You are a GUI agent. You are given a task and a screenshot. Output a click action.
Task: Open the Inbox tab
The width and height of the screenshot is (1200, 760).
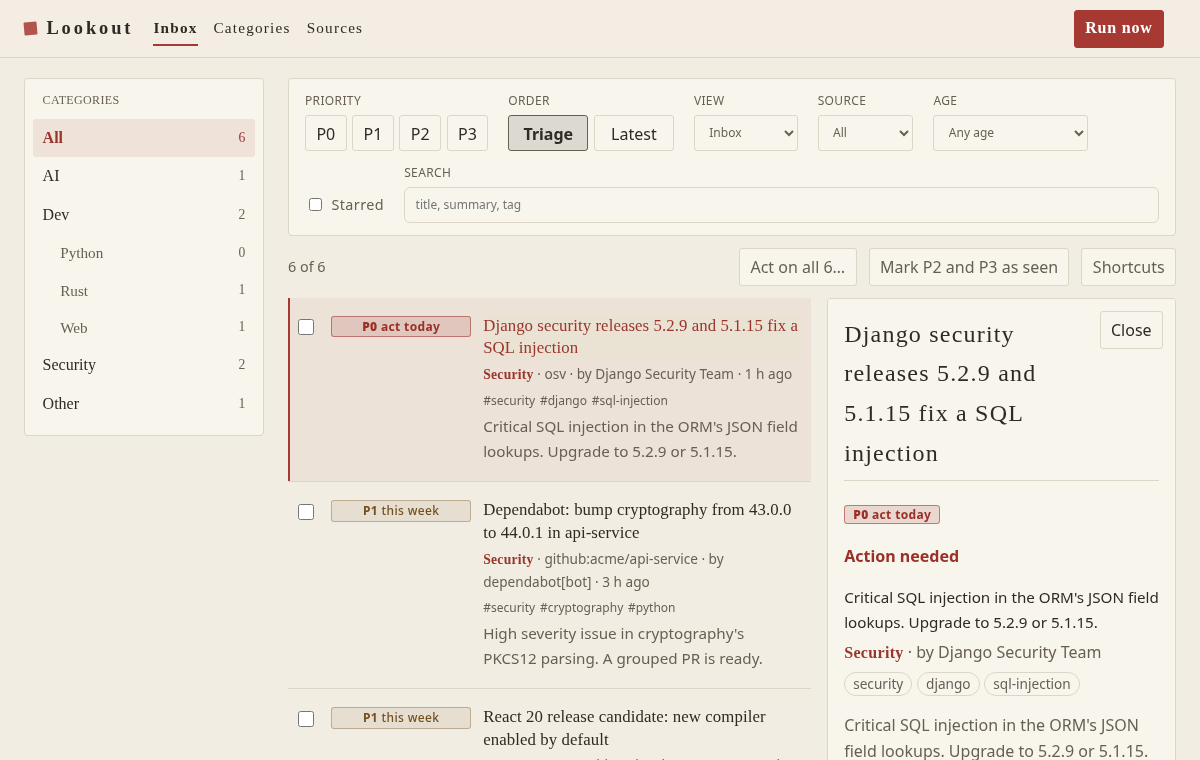pyautogui.click(x=175, y=28)
